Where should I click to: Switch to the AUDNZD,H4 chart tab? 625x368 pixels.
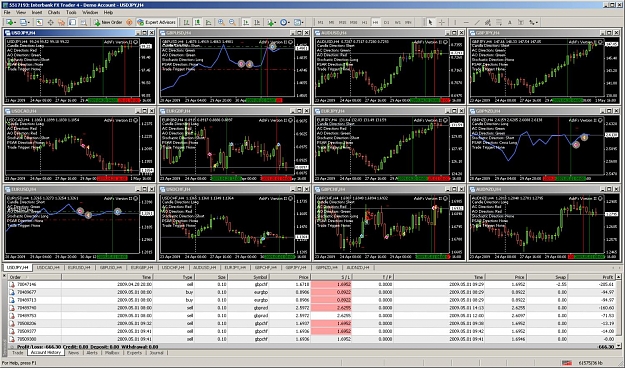click(x=358, y=268)
